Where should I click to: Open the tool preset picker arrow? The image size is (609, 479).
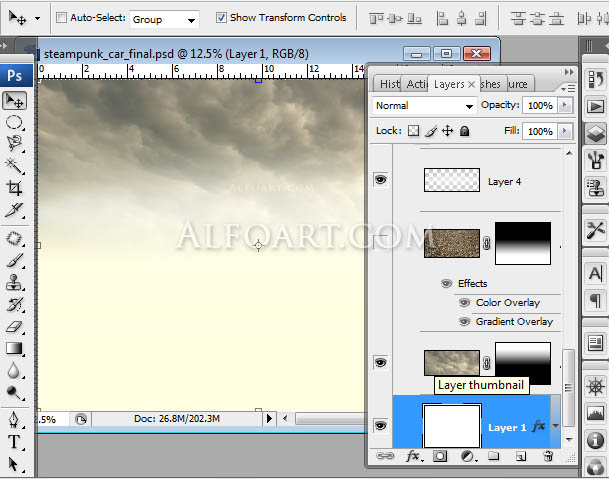(x=37, y=18)
